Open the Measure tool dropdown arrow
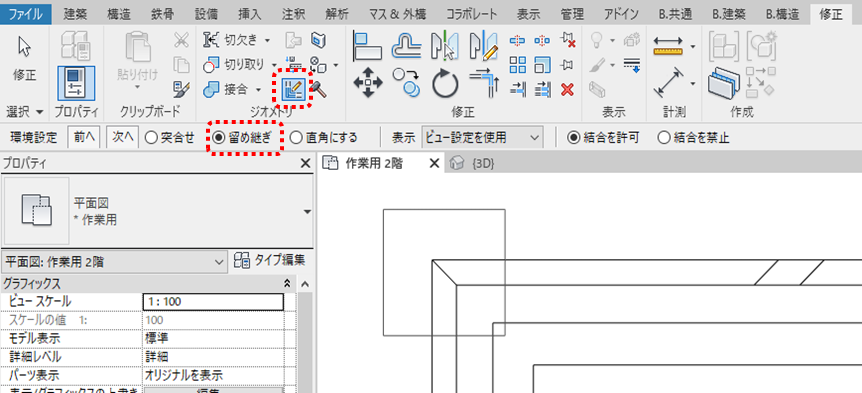The image size is (862, 393). (693, 46)
